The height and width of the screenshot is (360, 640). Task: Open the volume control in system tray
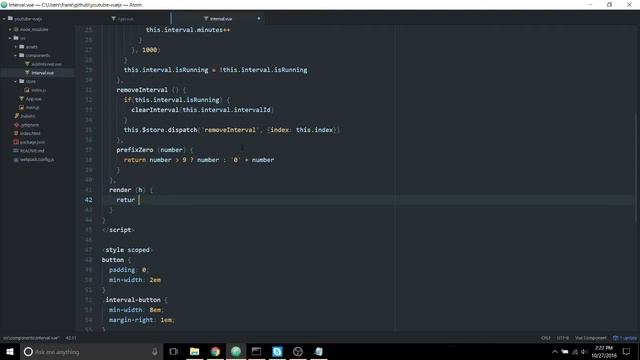(584, 351)
